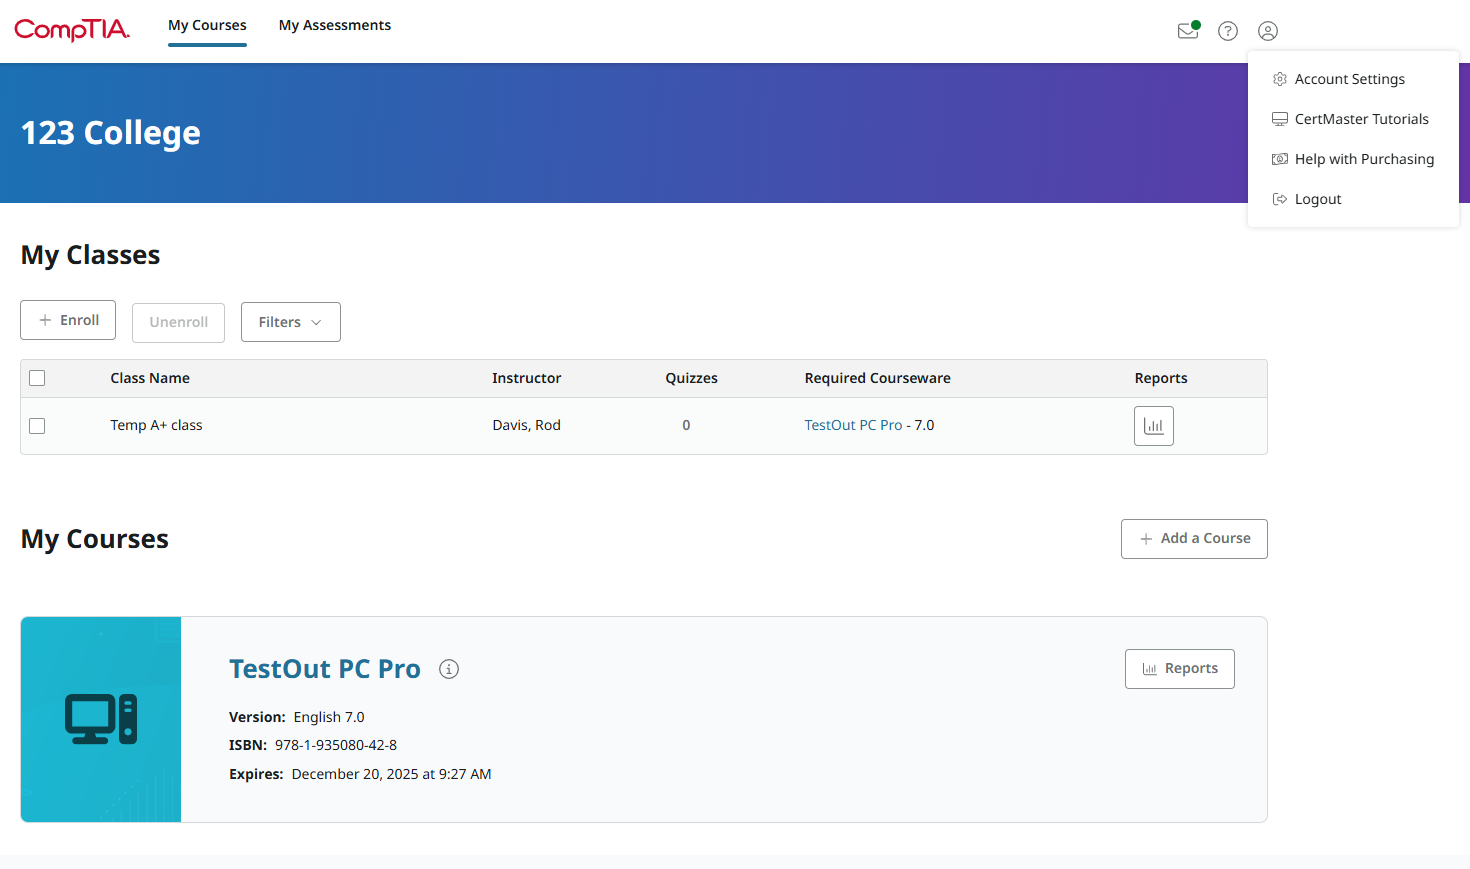Click the expiry date December 20, 2025
This screenshot has width=1470, height=869.
click(391, 774)
